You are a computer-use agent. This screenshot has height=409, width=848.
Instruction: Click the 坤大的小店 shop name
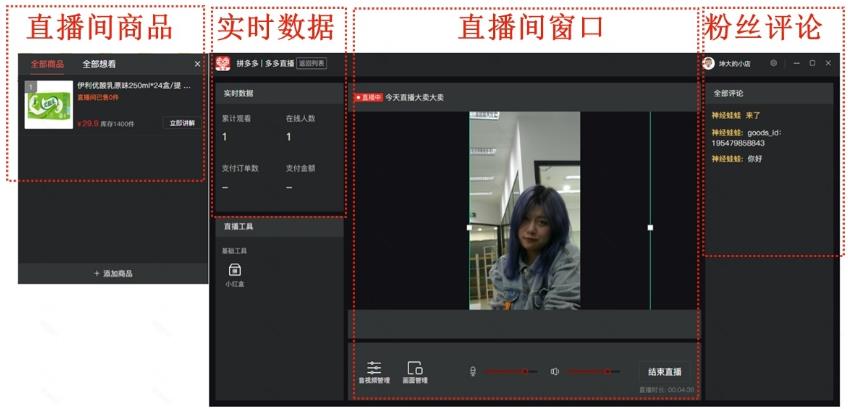coord(734,64)
